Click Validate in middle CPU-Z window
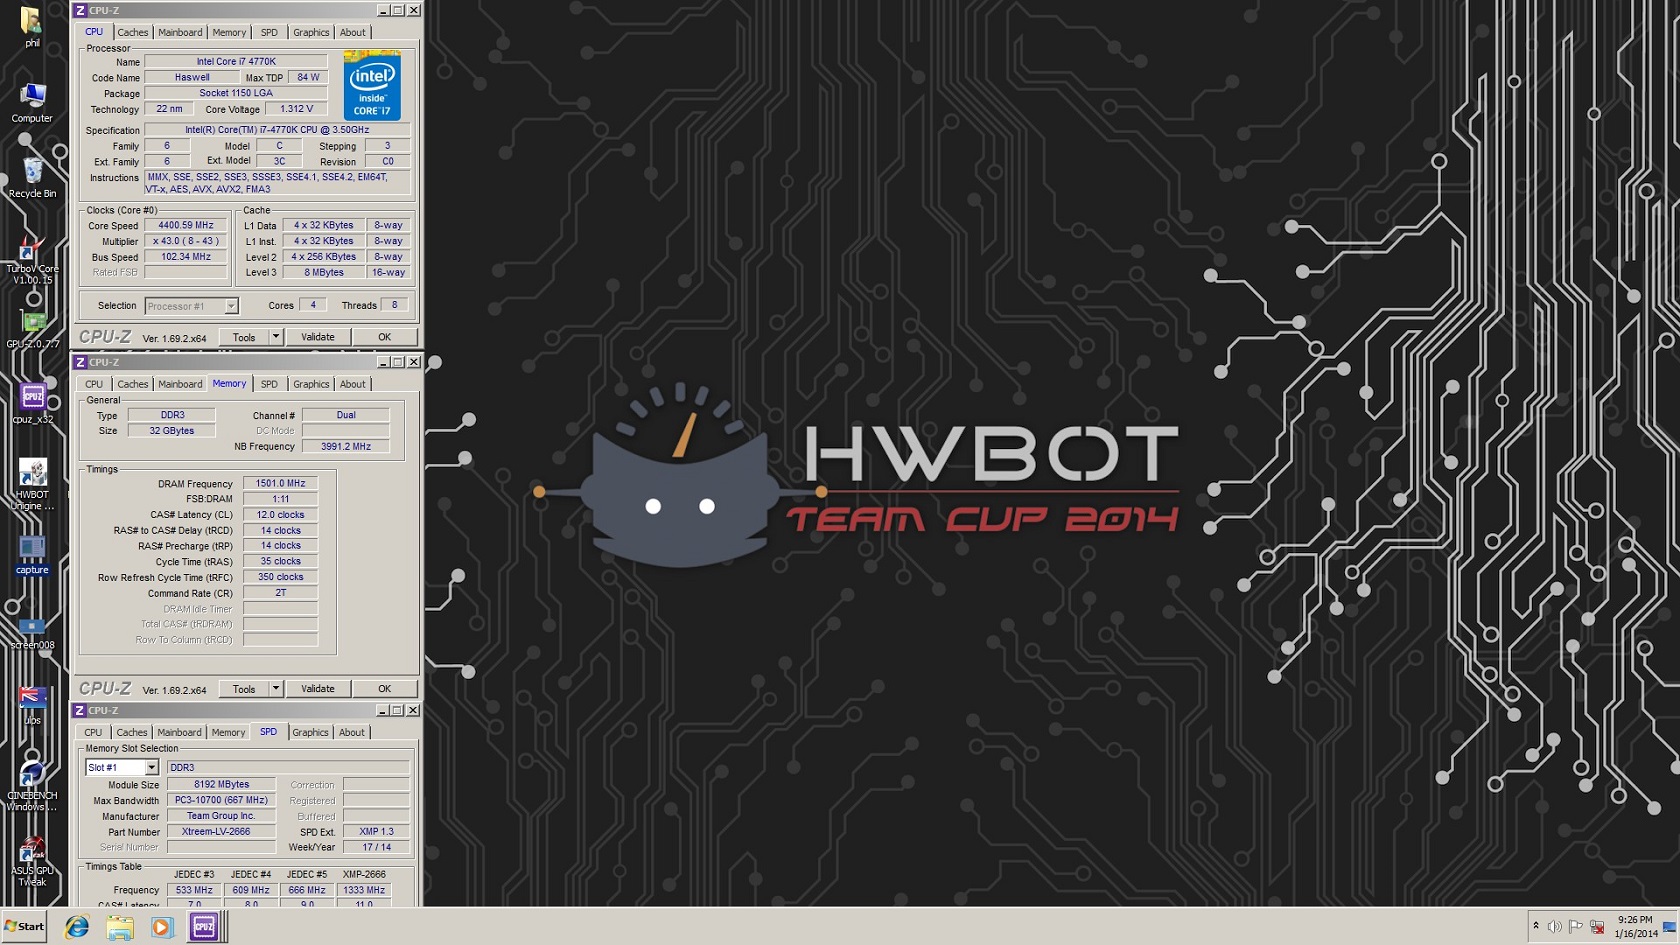The width and height of the screenshot is (1680, 945). (x=318, y=689)
